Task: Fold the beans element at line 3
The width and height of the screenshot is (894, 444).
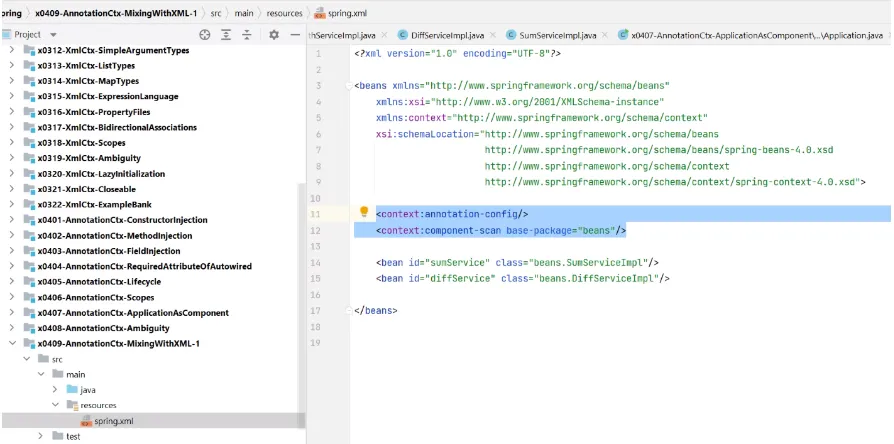Action: (348, 86)
